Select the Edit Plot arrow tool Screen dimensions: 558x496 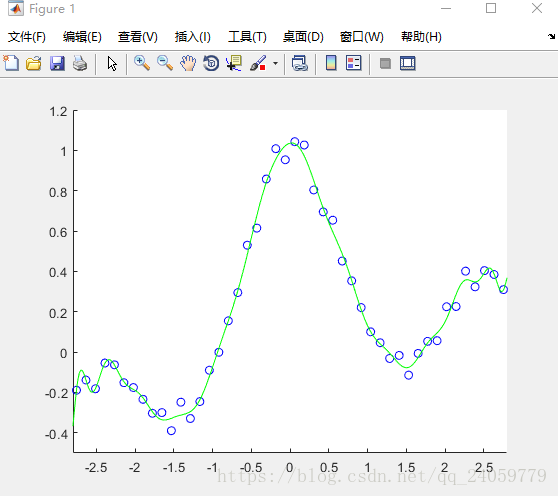click(x=112, y=64)
